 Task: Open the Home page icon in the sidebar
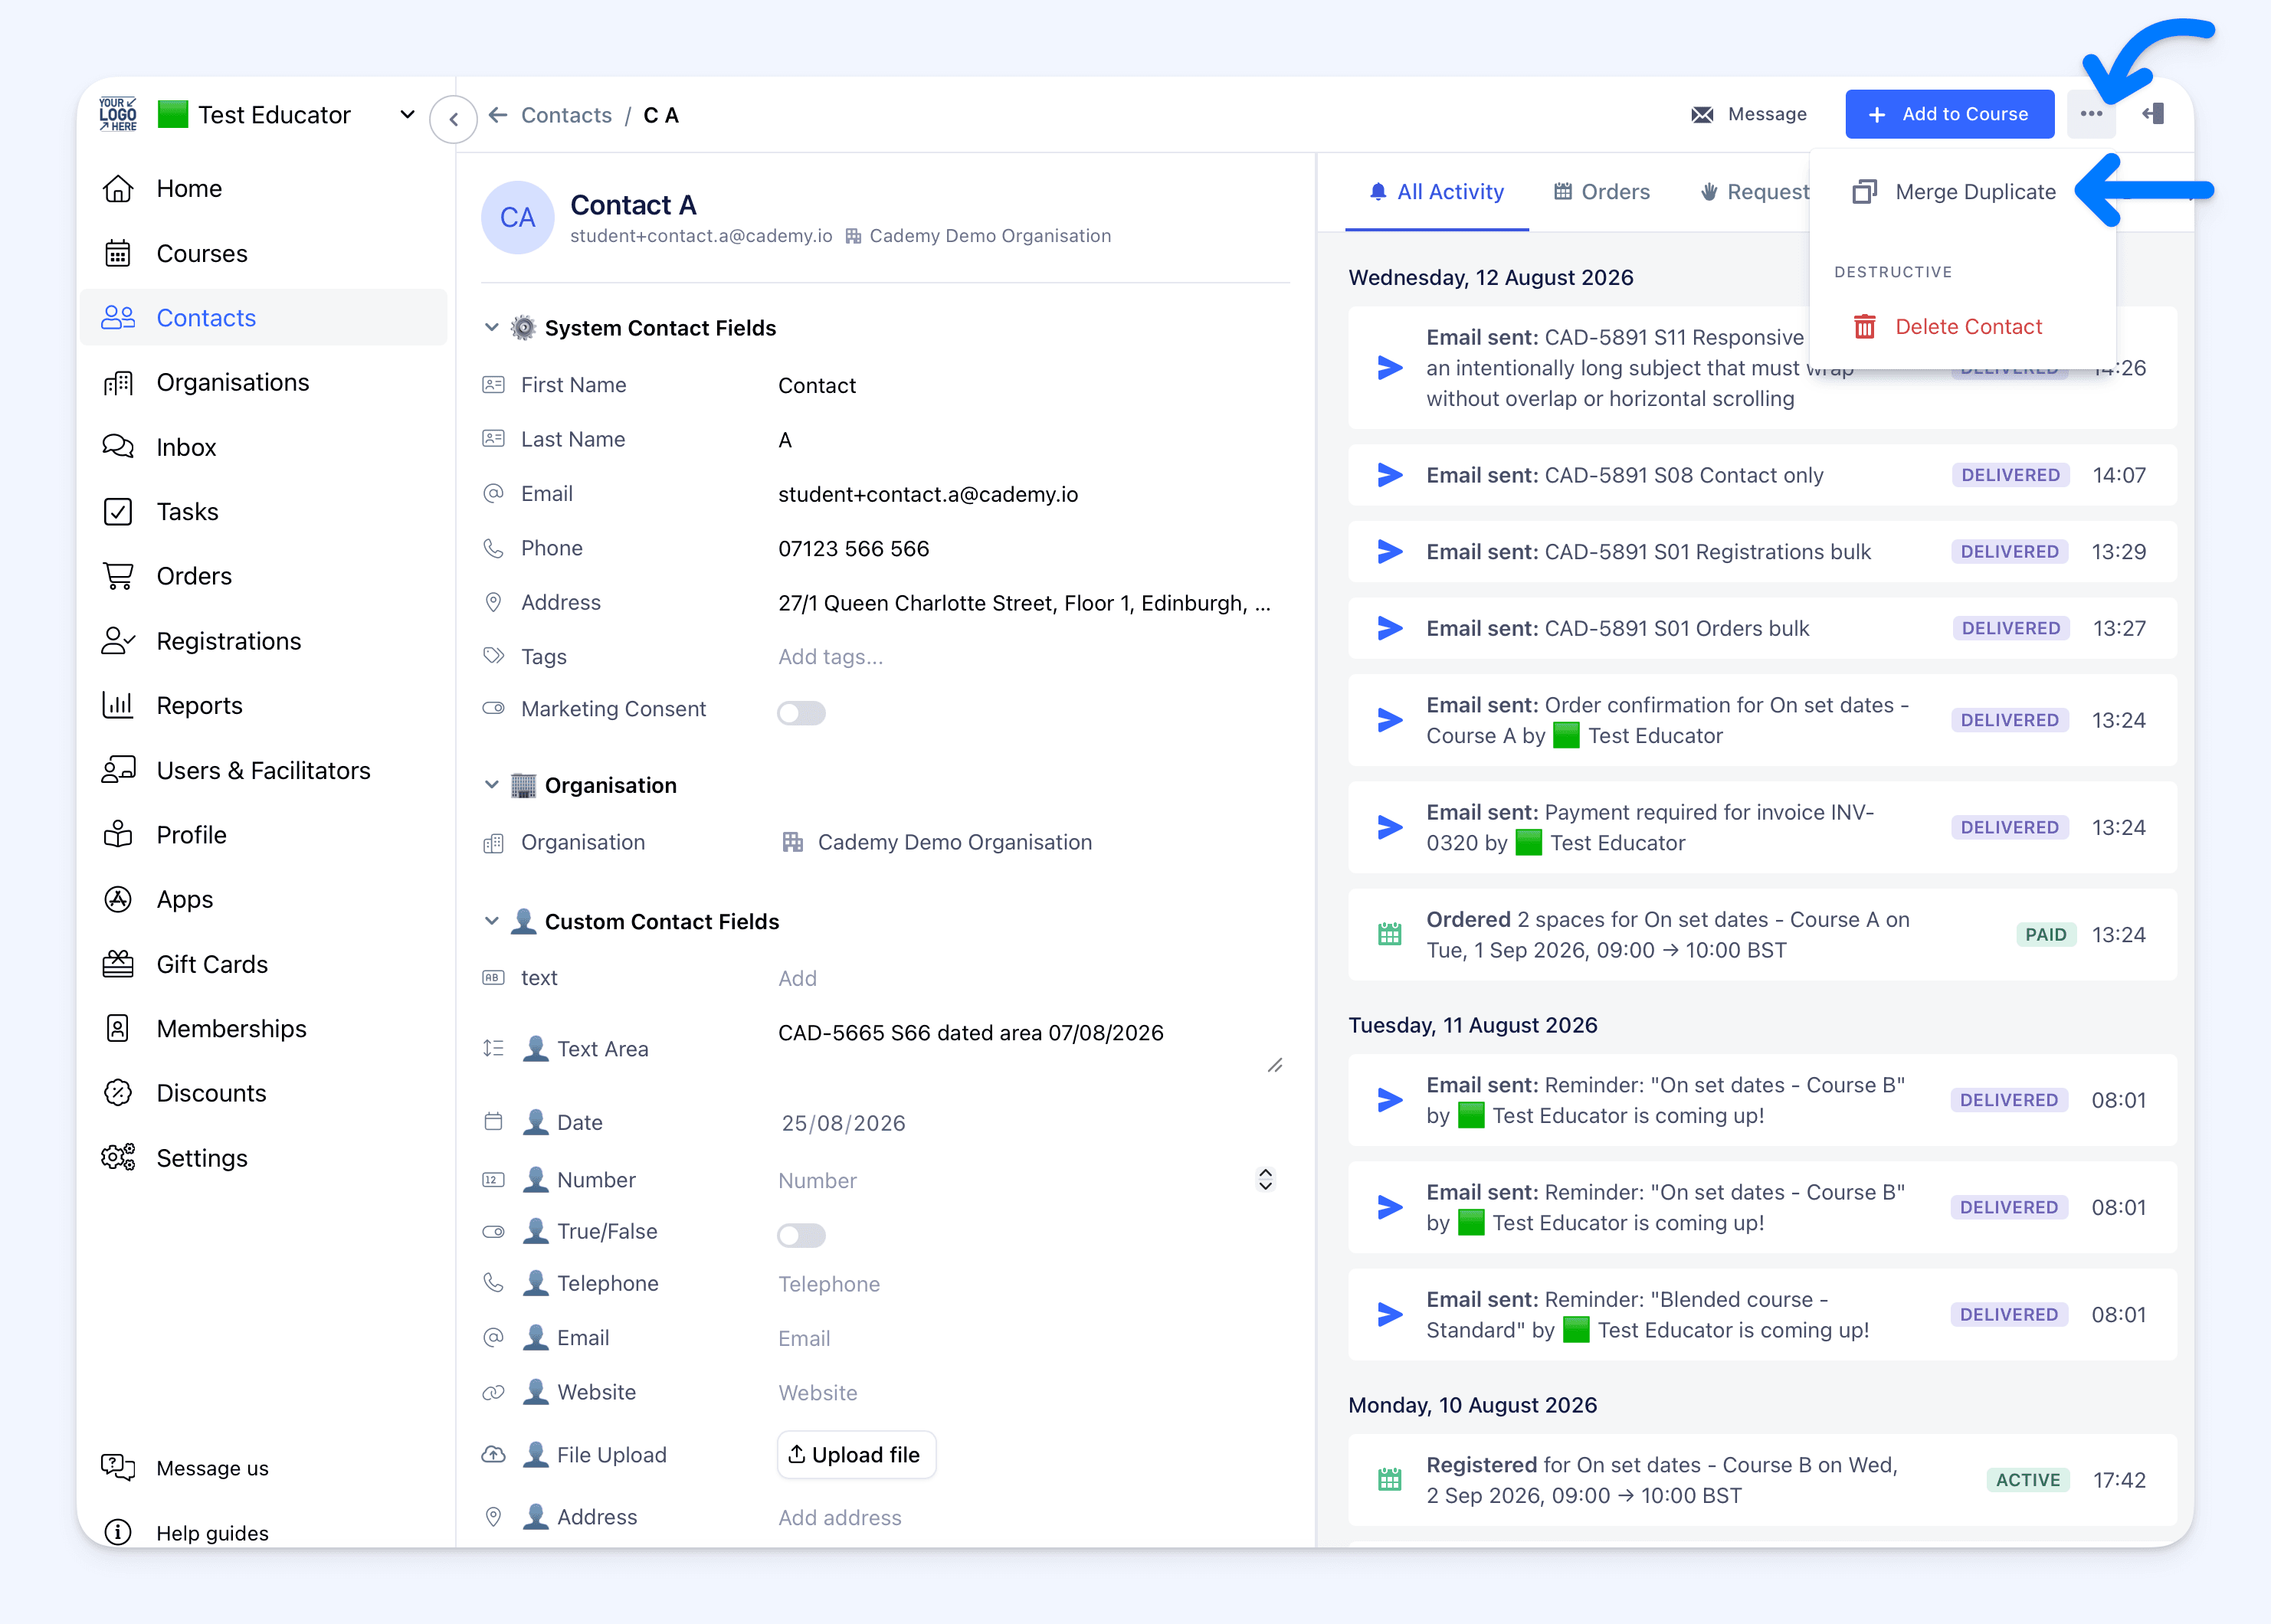pos(118,188)
